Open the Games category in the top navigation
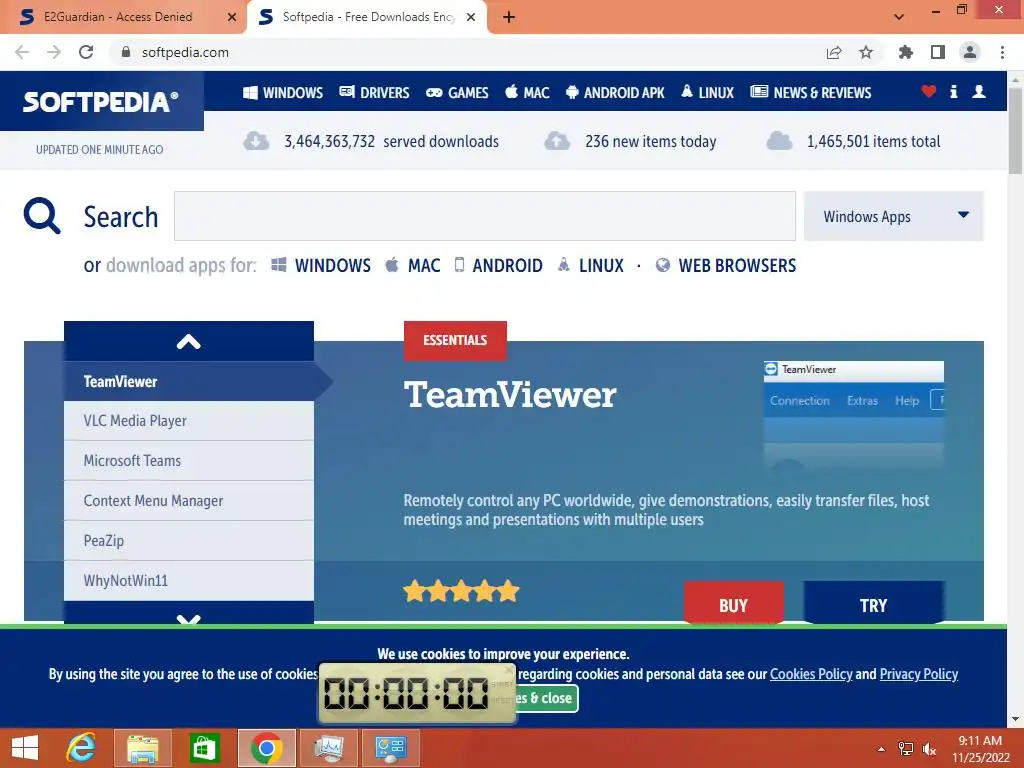Screen dimensions: 1024x768 pos(457,93)
